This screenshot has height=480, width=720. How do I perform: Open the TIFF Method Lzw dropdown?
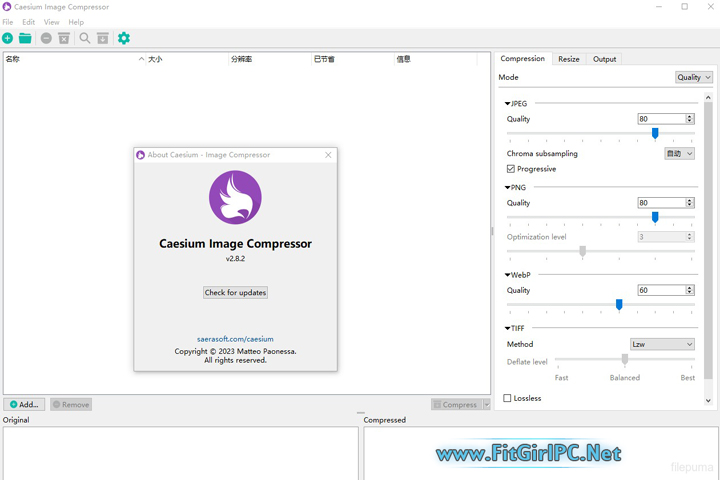tap(662, 344)
